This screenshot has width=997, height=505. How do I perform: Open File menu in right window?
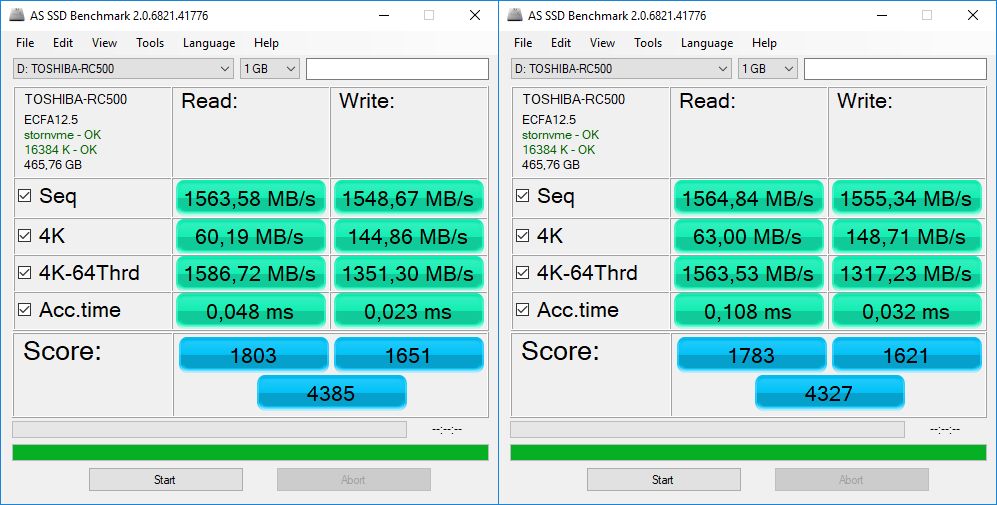[x=523, y=43]
